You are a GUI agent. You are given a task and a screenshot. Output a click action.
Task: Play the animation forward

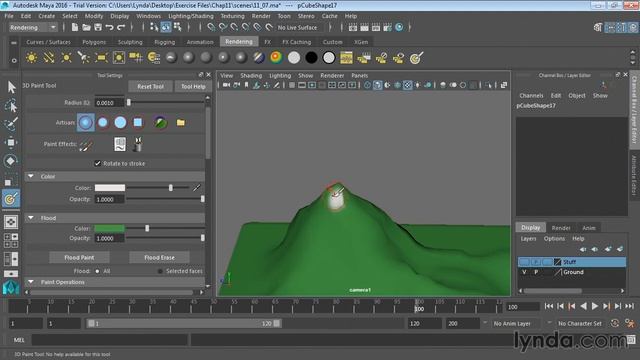tap(595, 306)
